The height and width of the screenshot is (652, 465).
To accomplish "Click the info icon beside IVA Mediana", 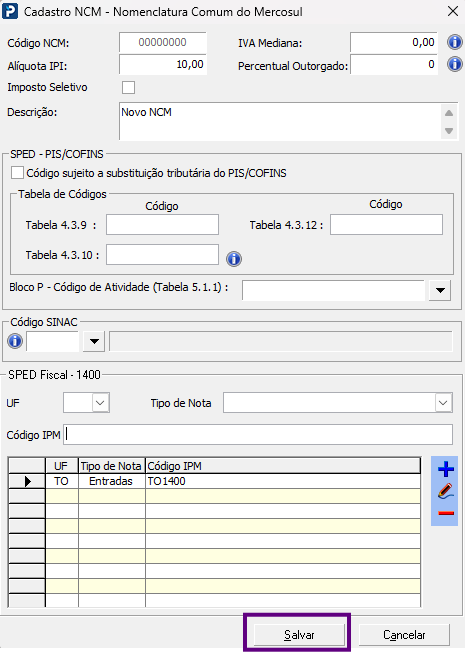I will [455, 42].
